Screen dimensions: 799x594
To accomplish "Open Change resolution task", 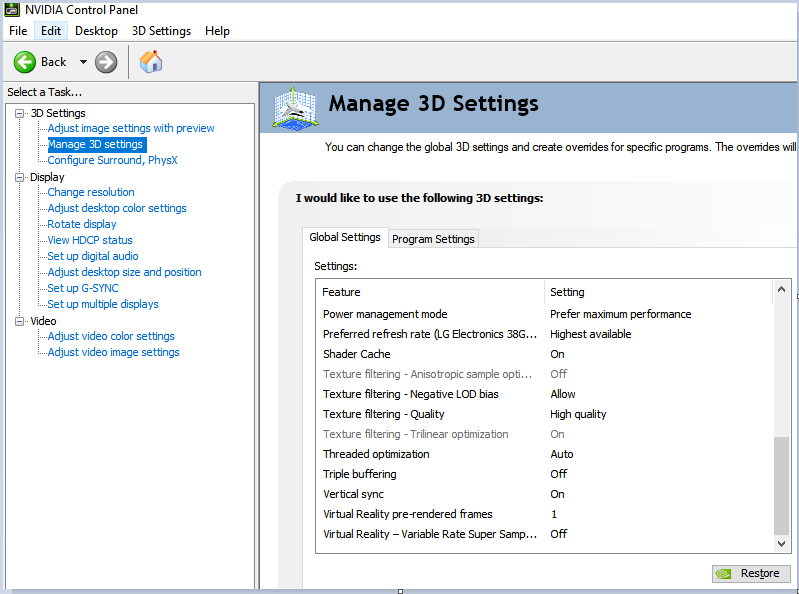I will [x=91, y=193].
